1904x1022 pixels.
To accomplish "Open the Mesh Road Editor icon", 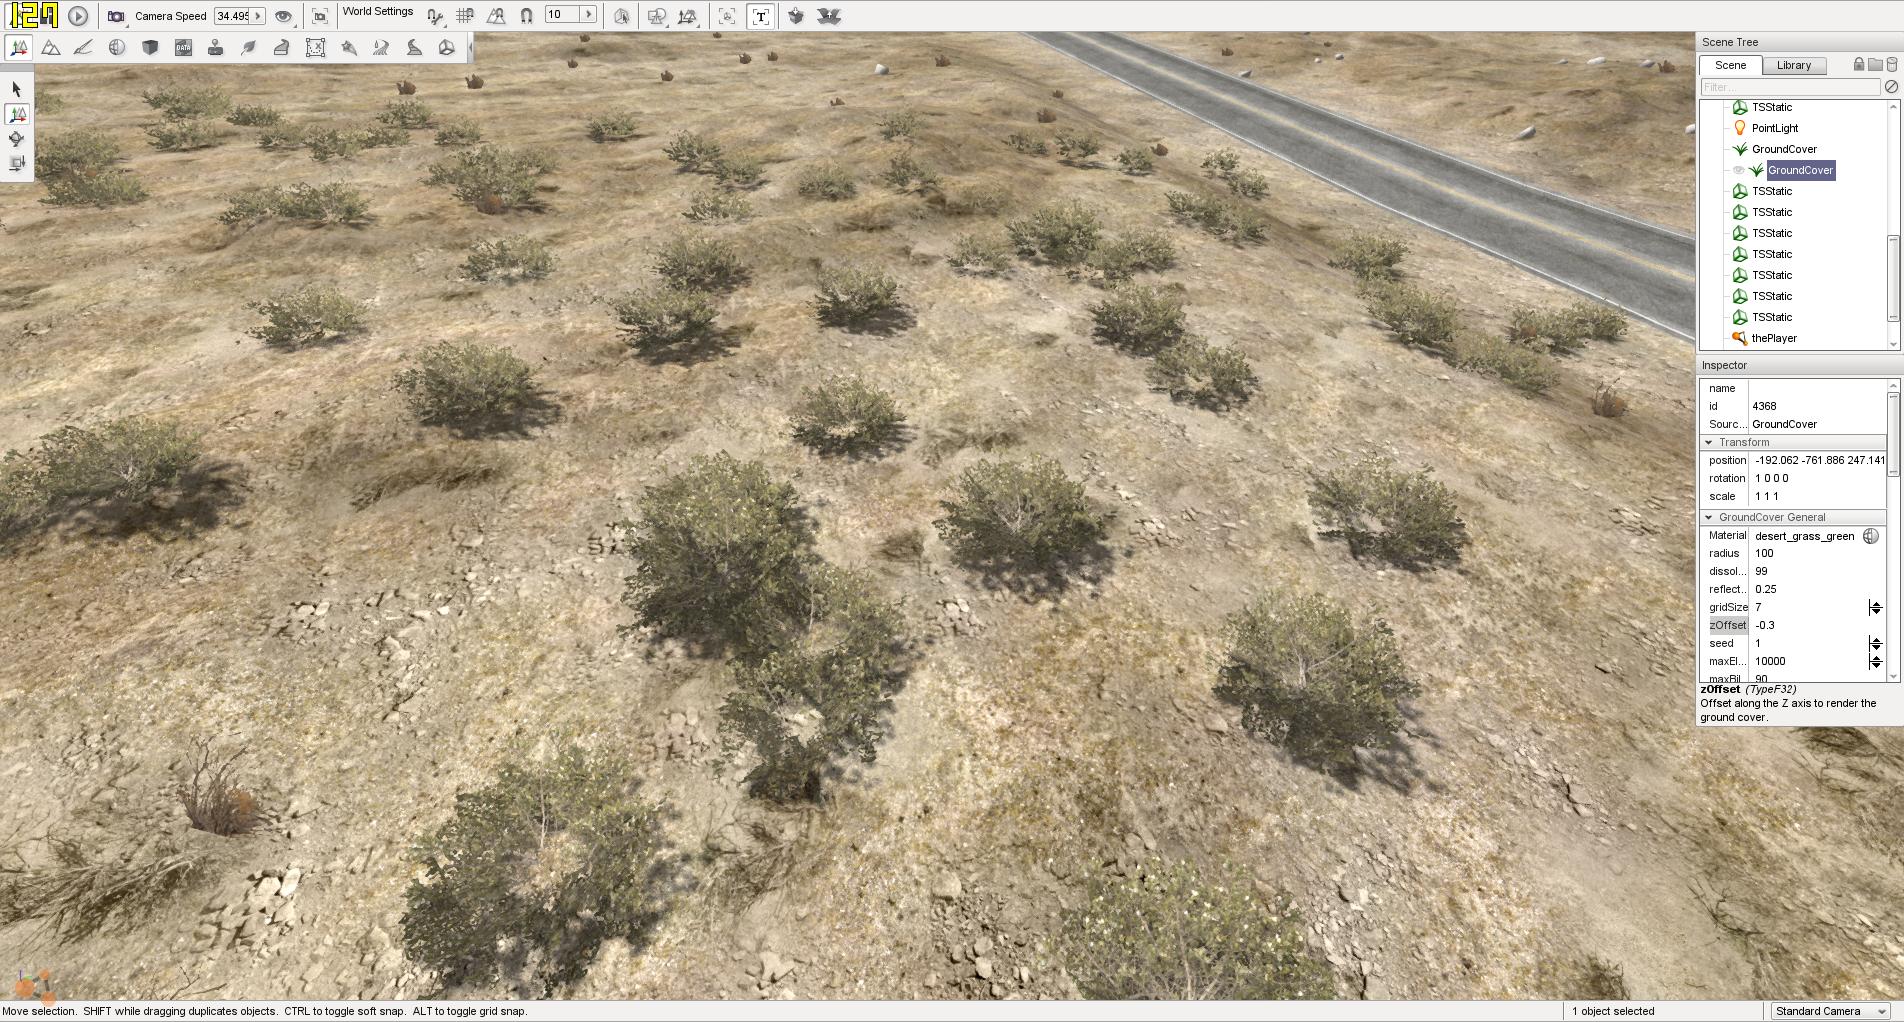I will click(x=282, y=47).
